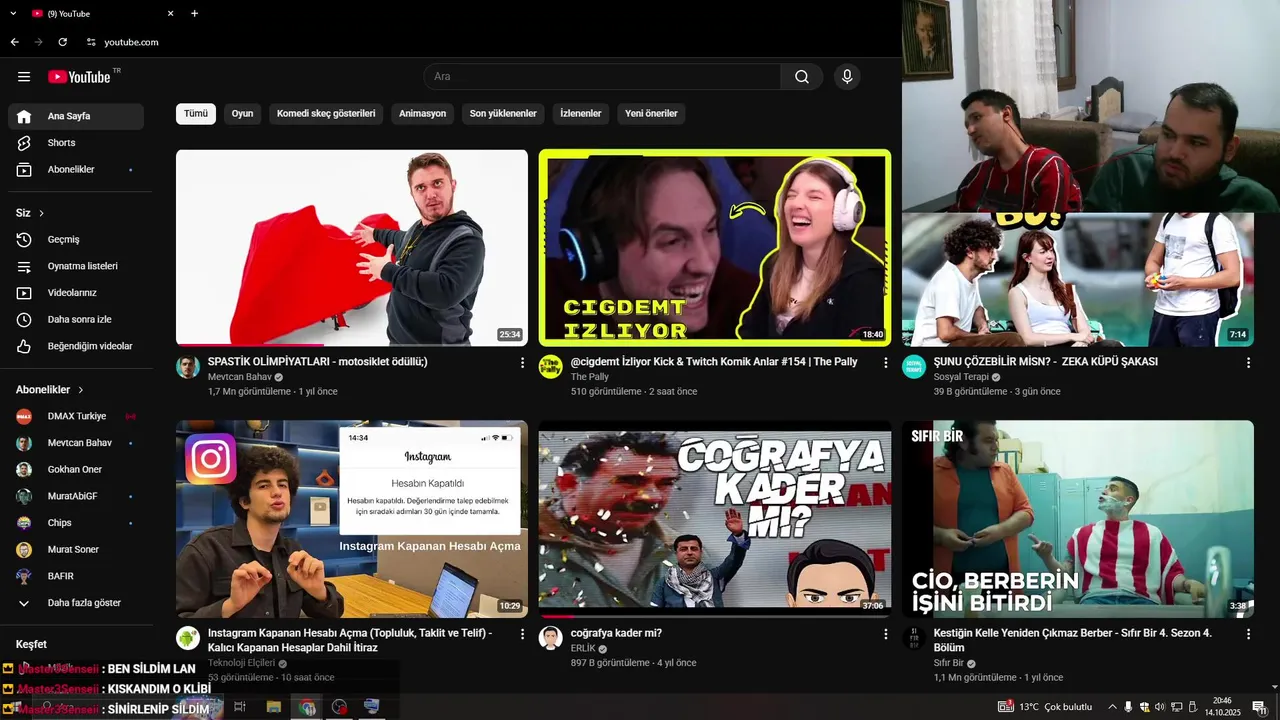Open cigdemt İzliyor video thumbnail
Image resolution: width=1280 pixels, height=720 pixels.
click(715, 248)
